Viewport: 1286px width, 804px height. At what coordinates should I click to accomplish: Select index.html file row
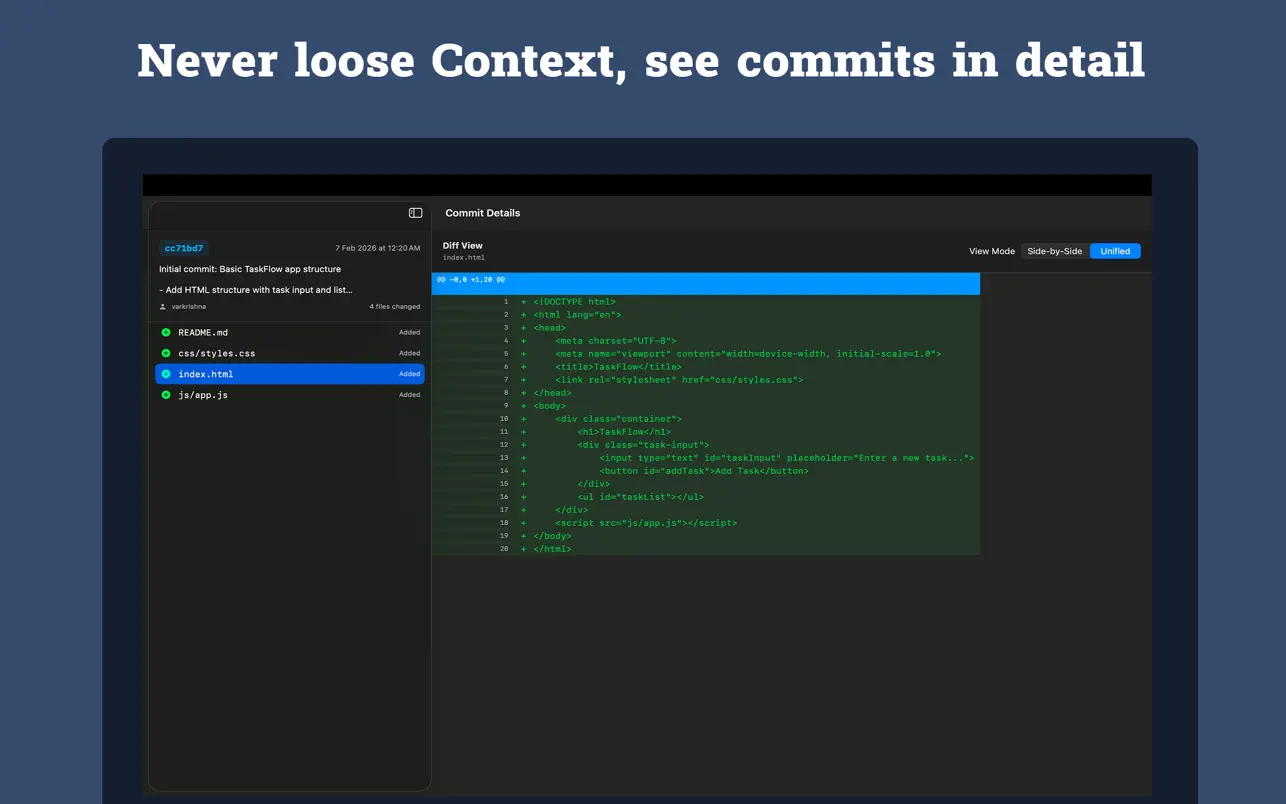point(290,374)
